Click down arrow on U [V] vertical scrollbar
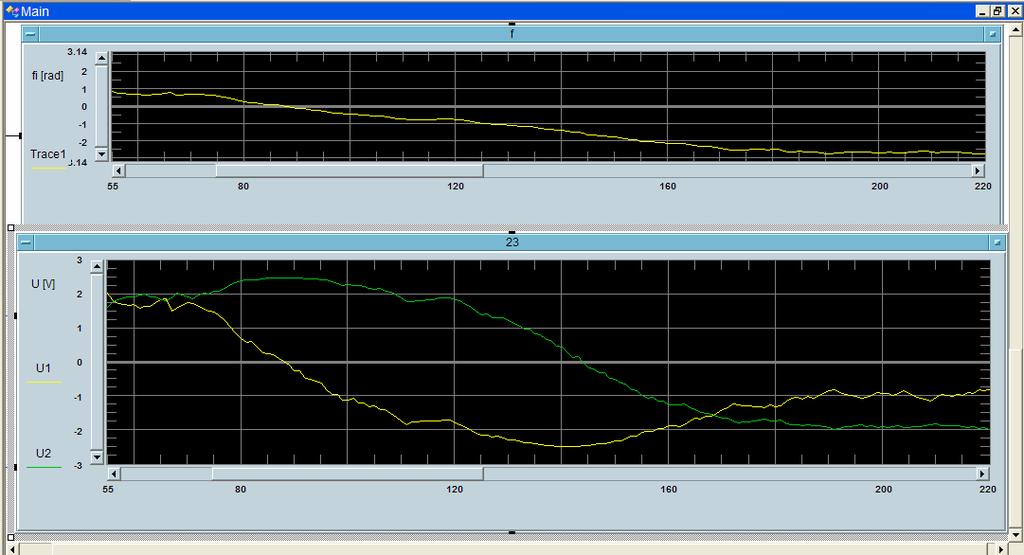Viewport: 1024px width, 555px height. click(97, 457)
